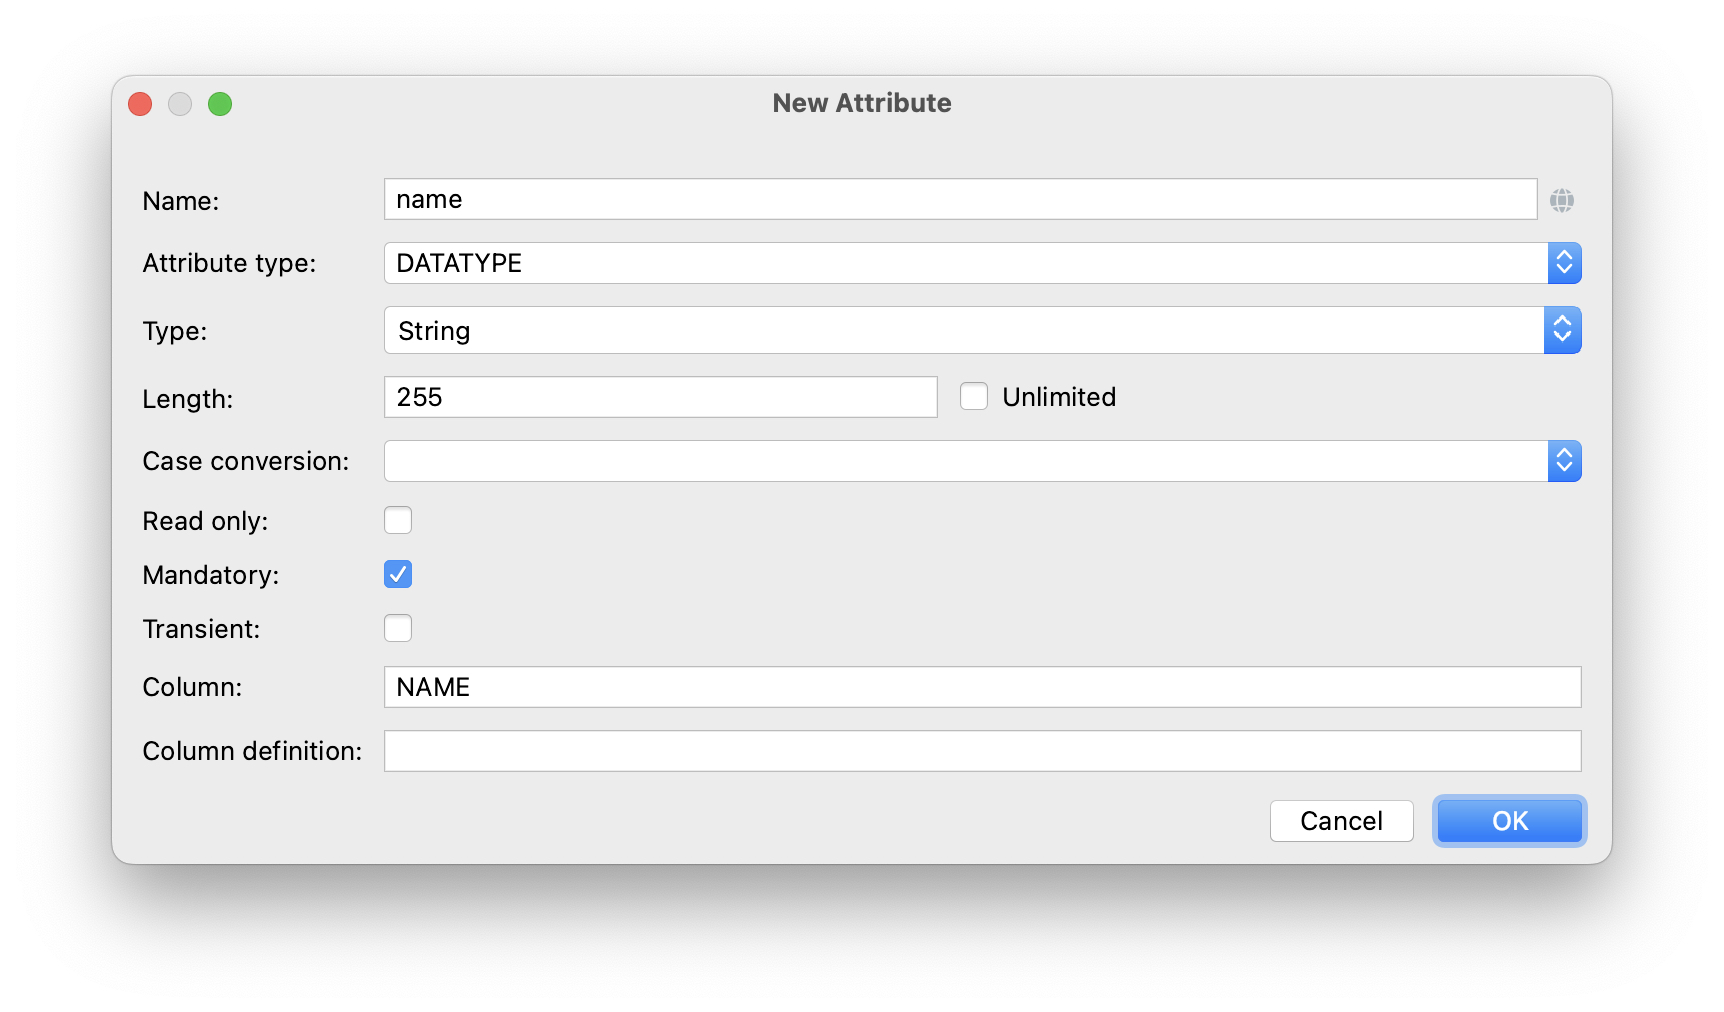
Task: Focus the Name text field
Action: point(960,200)
